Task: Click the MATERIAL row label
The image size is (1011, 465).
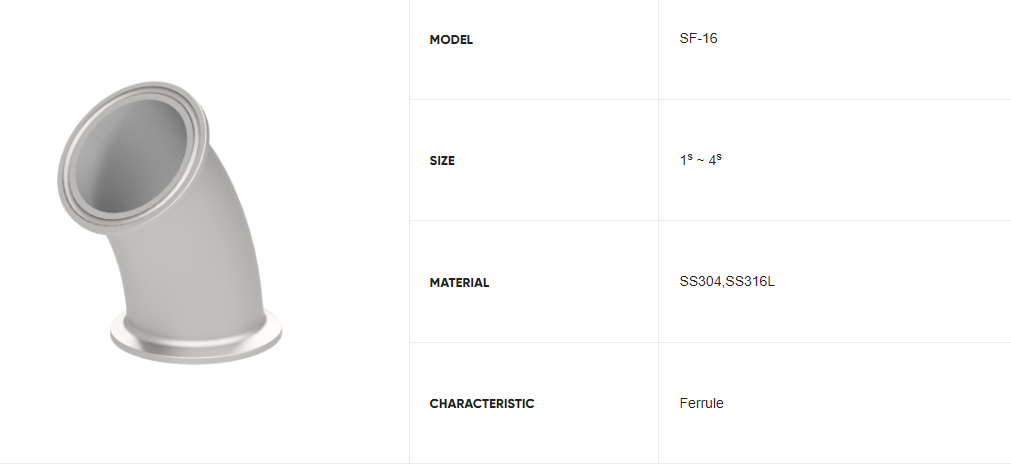Action: pyautogui.click(x=459, y=283)
